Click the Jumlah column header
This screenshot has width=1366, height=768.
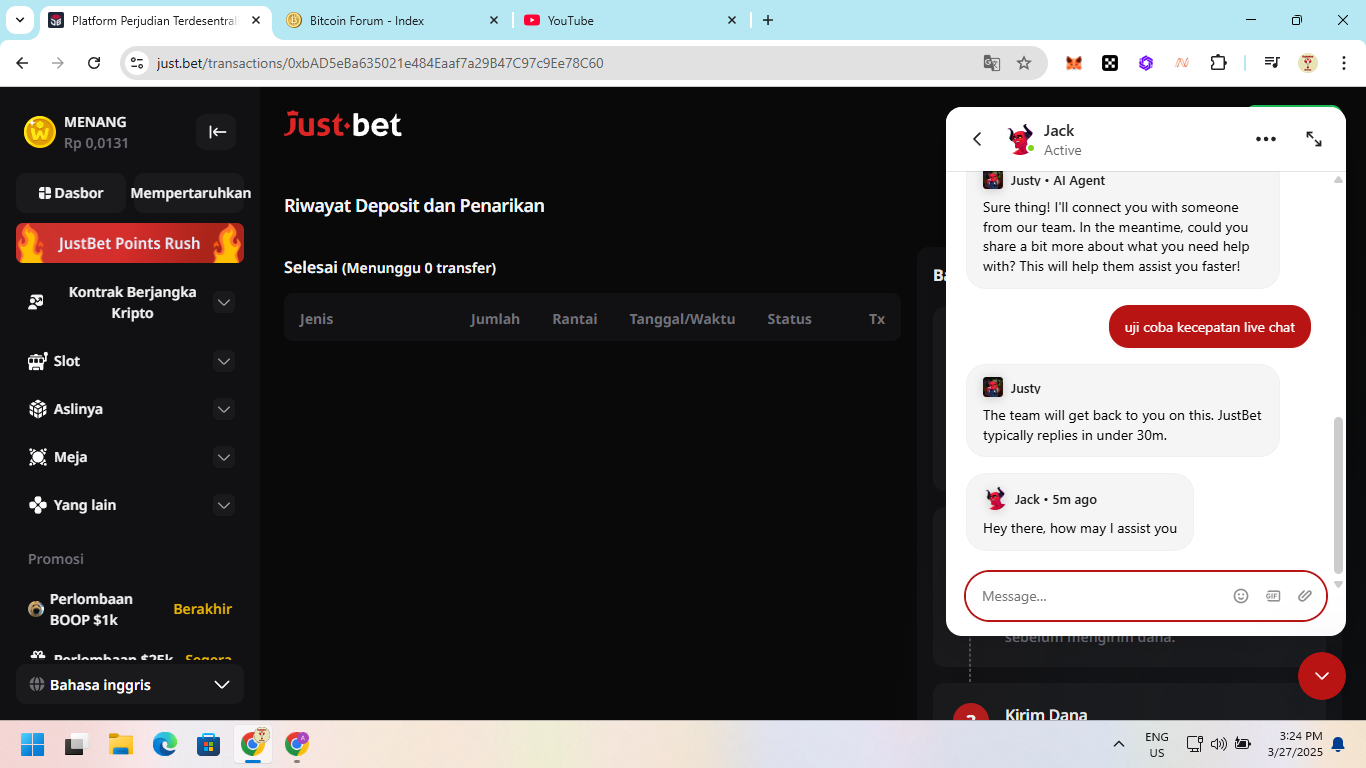pos(495,319)
